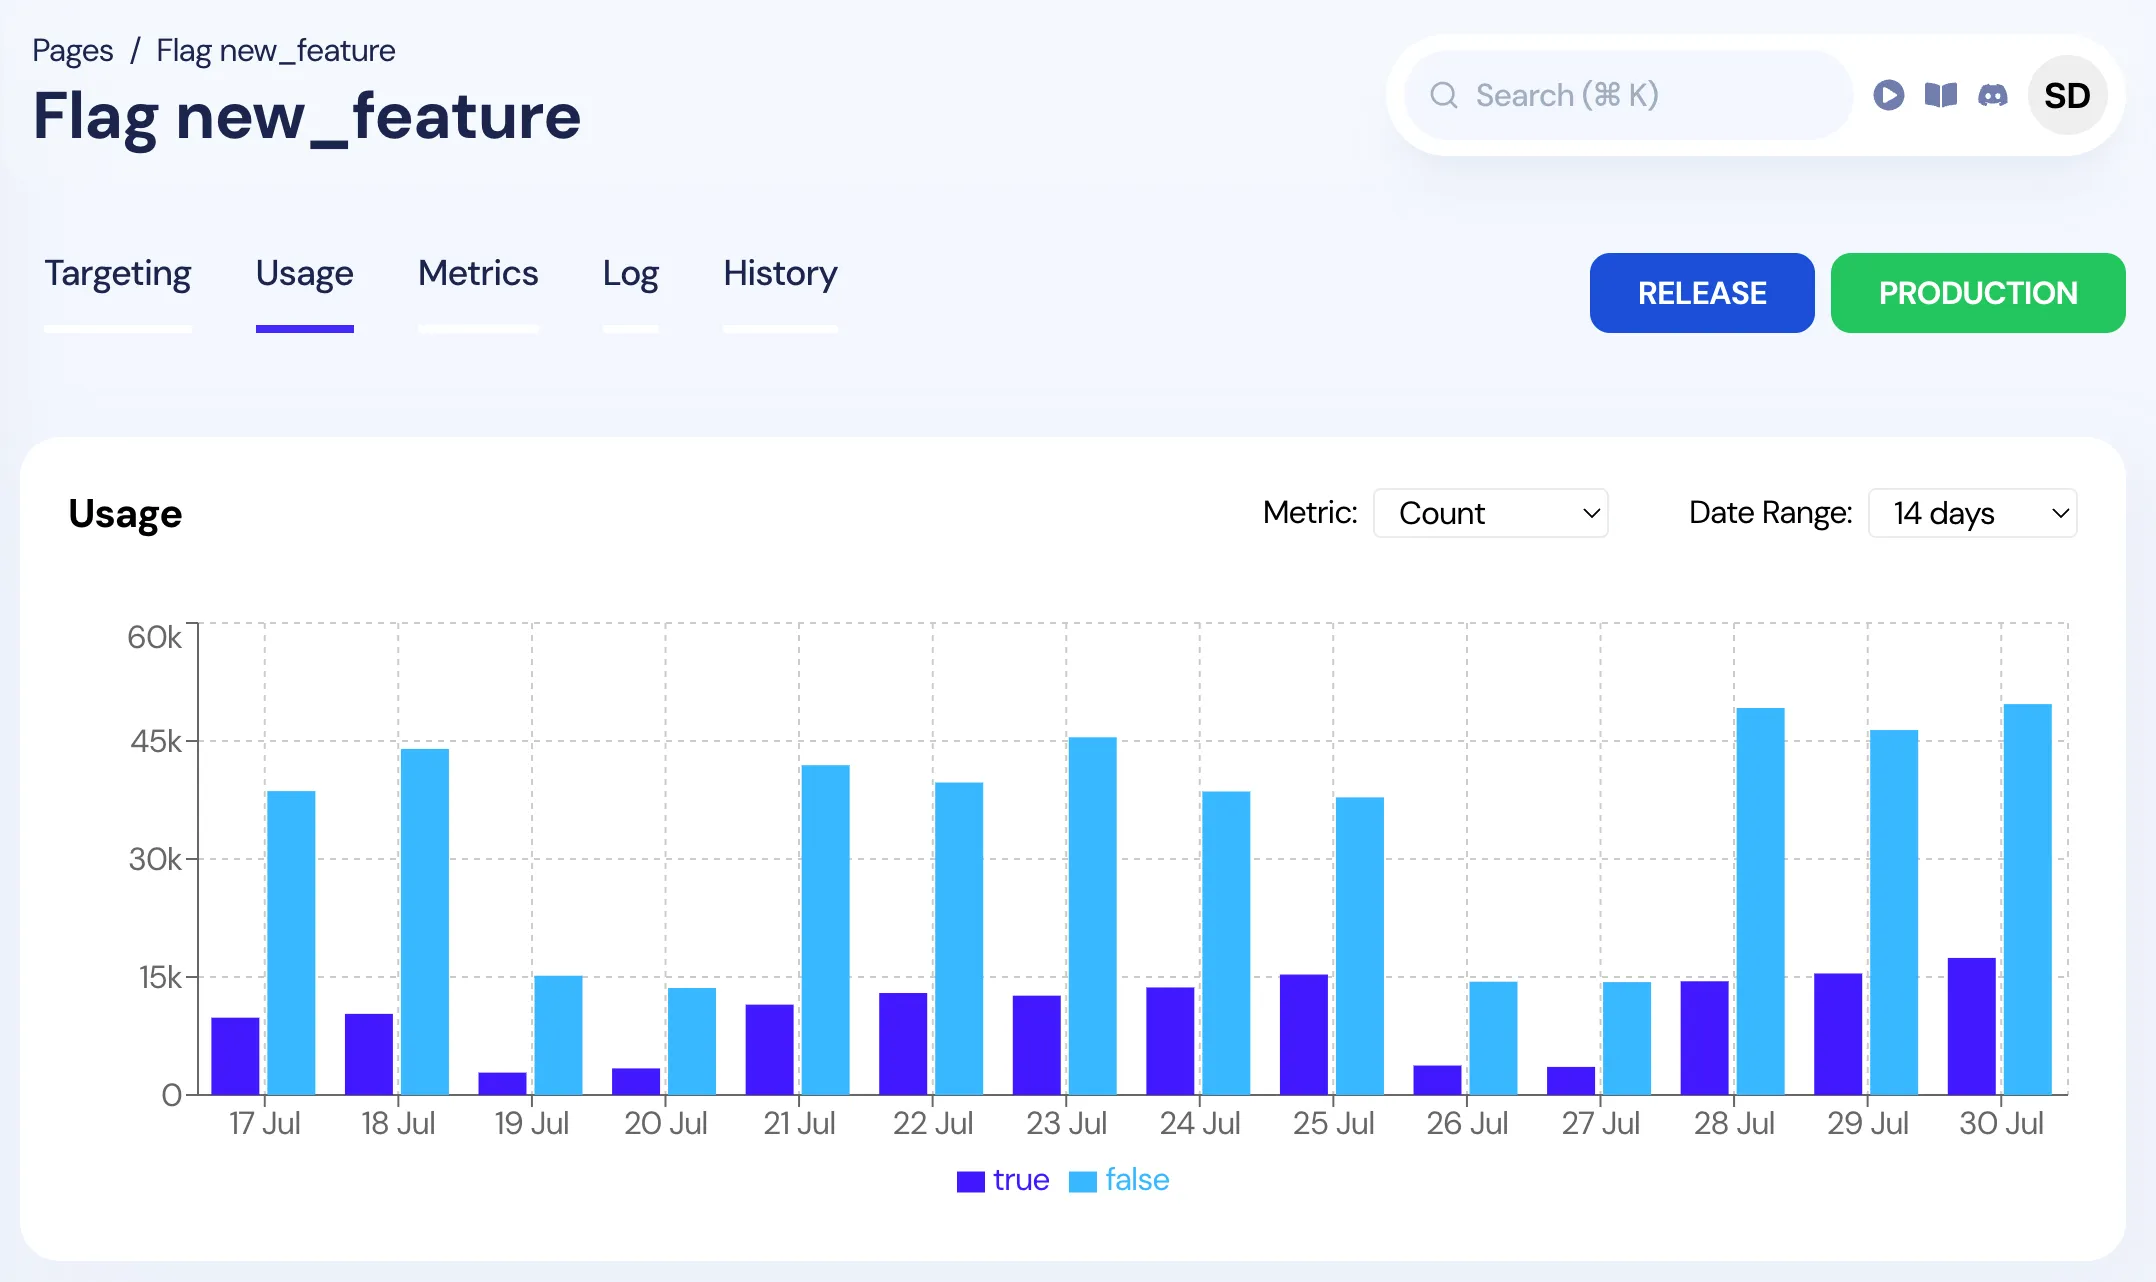Switch to the Targeting tab
The height and width of the screenshot is (1282, 2156).
pos(117,273)
